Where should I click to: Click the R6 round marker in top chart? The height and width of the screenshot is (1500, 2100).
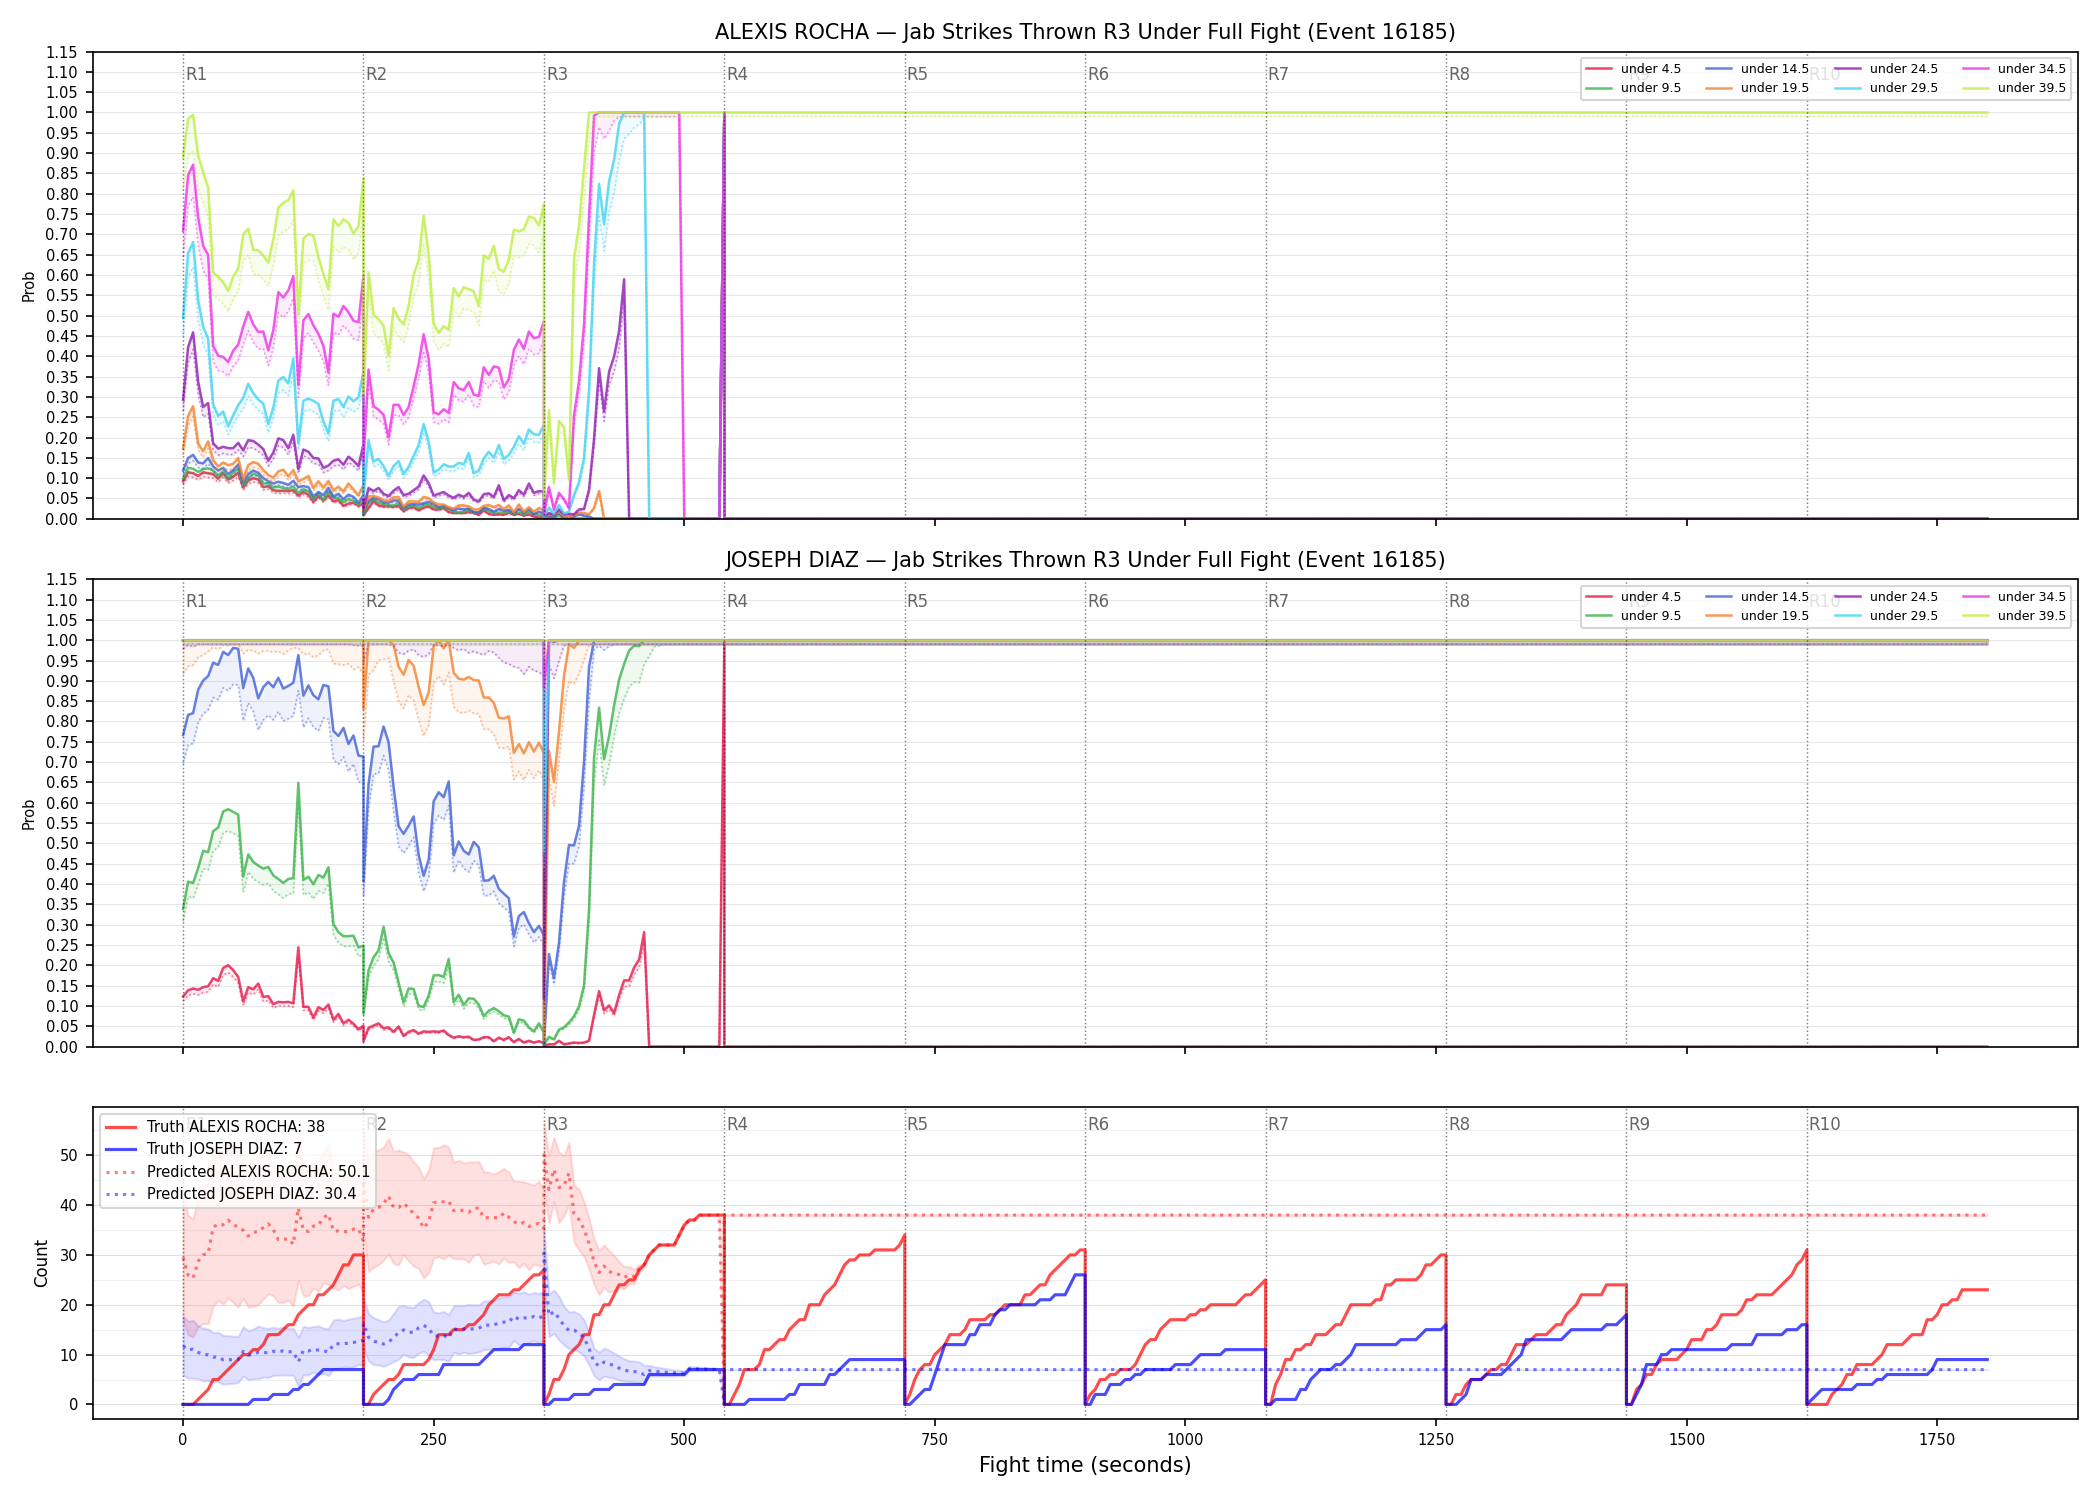[x=1098, y=74]
